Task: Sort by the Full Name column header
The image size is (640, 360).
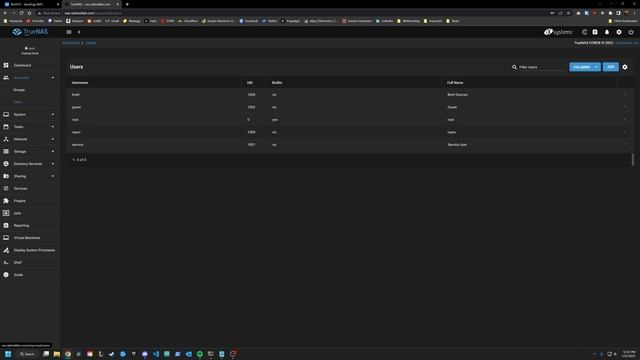Action: click(455, 82)
